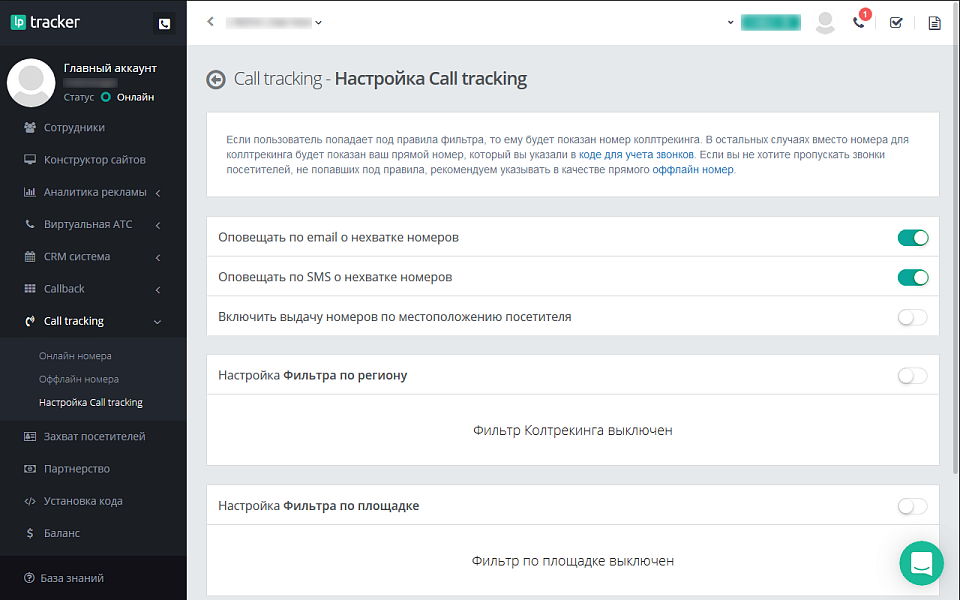Open the chat widget button
This screenshot has height=600, width=960.
tap(921, 563)
